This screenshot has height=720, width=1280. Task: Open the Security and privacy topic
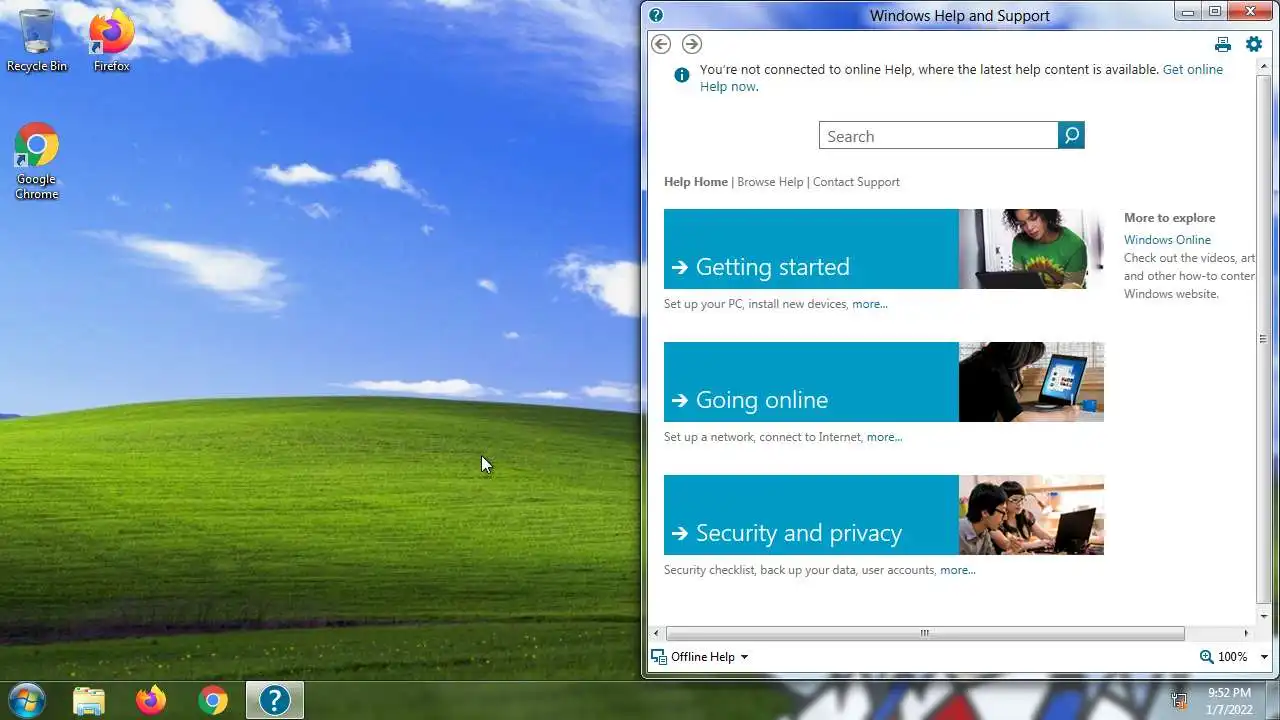coord(811,515)
